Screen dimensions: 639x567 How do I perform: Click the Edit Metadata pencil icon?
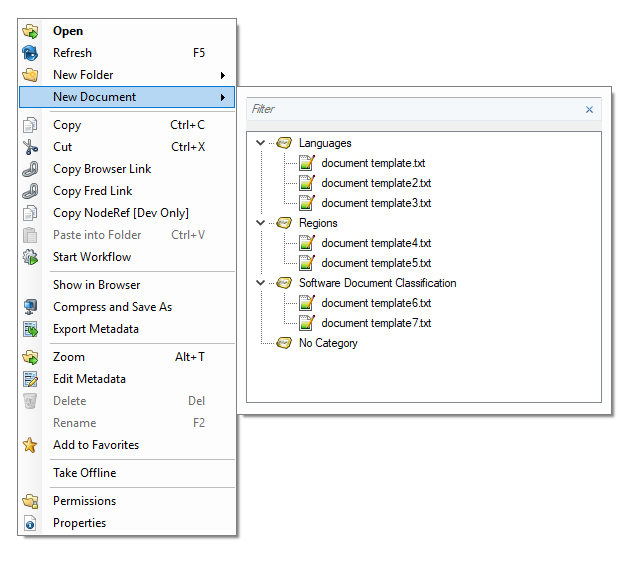pyautogui.click(x=30, y=379)
